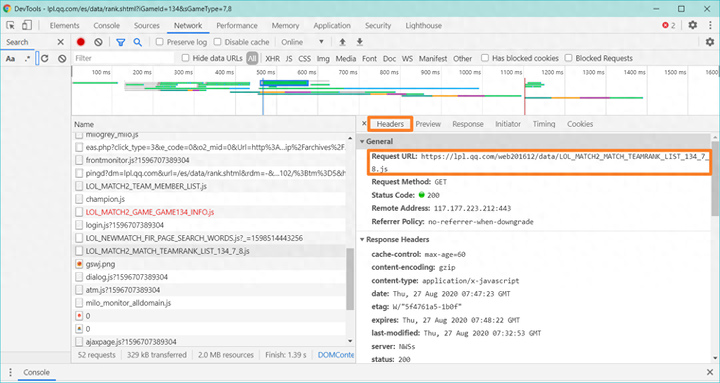720x383 pixels.
Task: Check Hide data URLs checkbox
Action: tap(186, 58)
